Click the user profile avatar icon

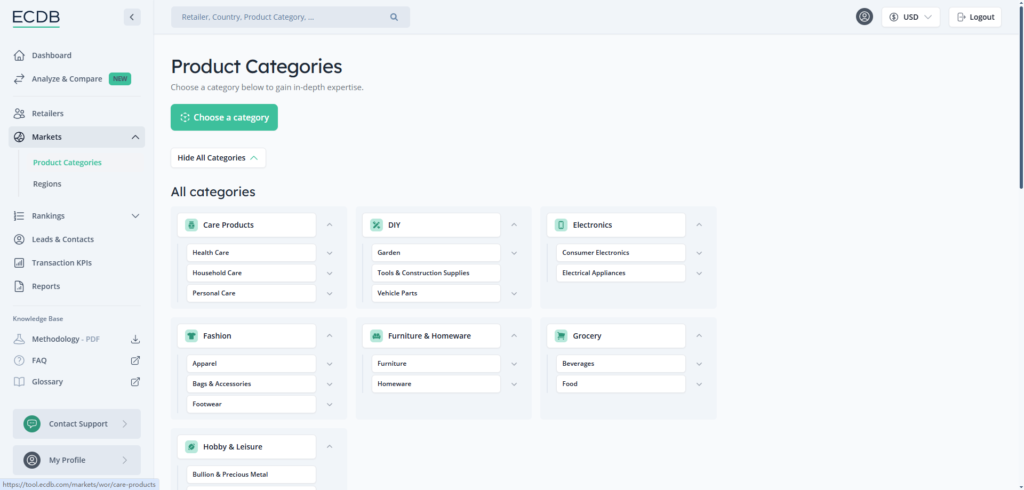[x=864, y=17]
